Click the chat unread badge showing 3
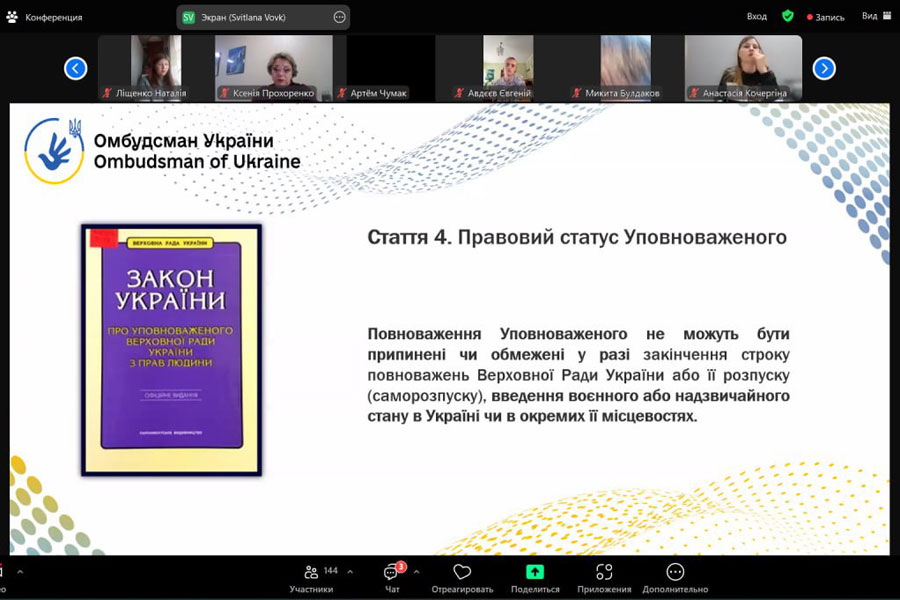 click(x=401, y=567)
